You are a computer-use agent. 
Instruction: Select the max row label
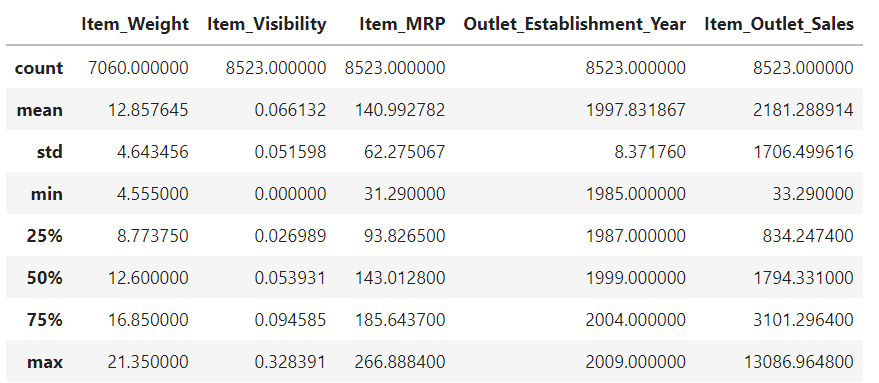(45, 362)
